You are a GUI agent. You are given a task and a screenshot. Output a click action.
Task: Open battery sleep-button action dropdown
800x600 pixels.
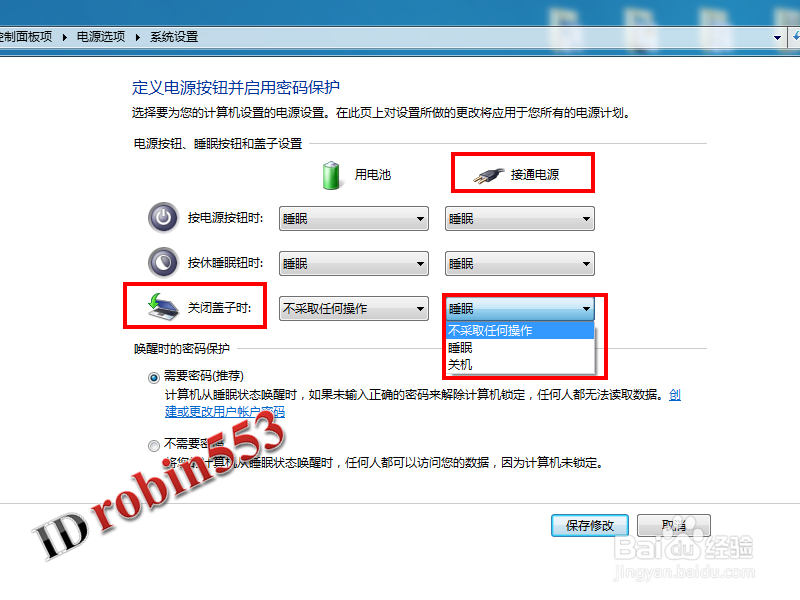[354, 264]
